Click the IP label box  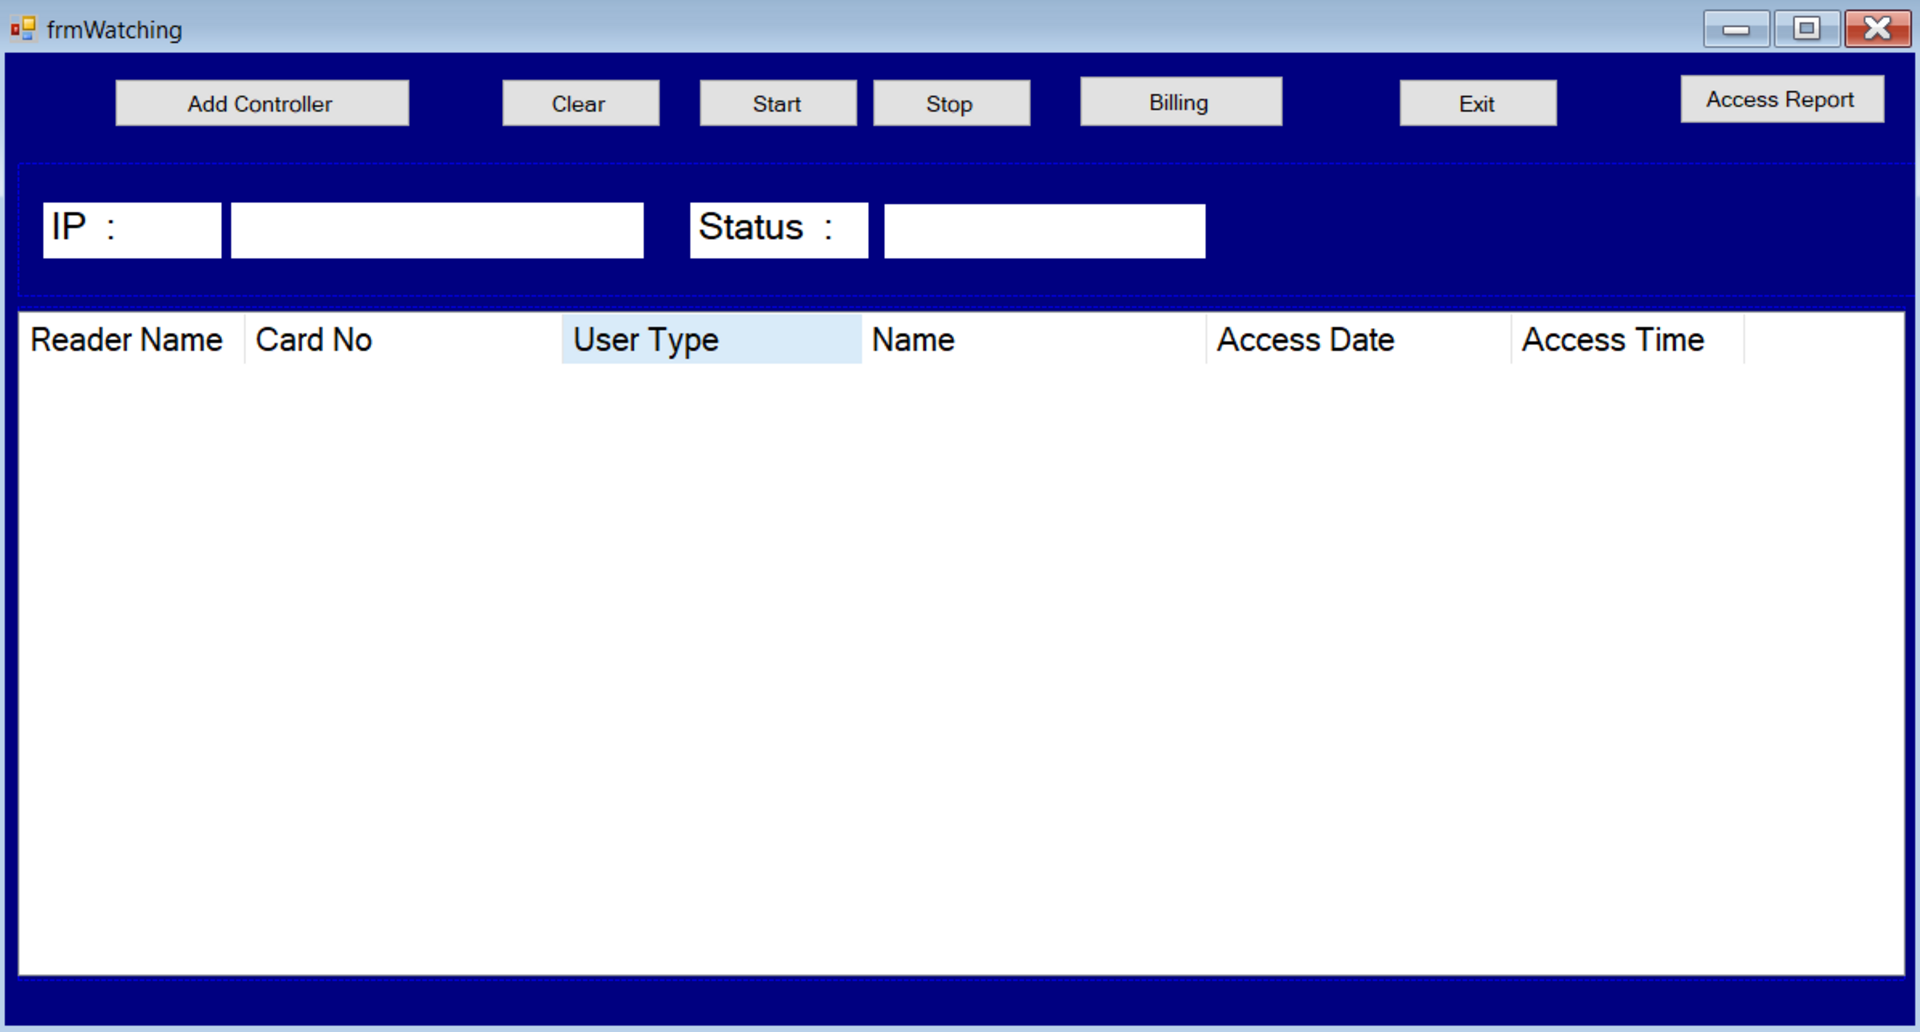(x=131, y=230)
